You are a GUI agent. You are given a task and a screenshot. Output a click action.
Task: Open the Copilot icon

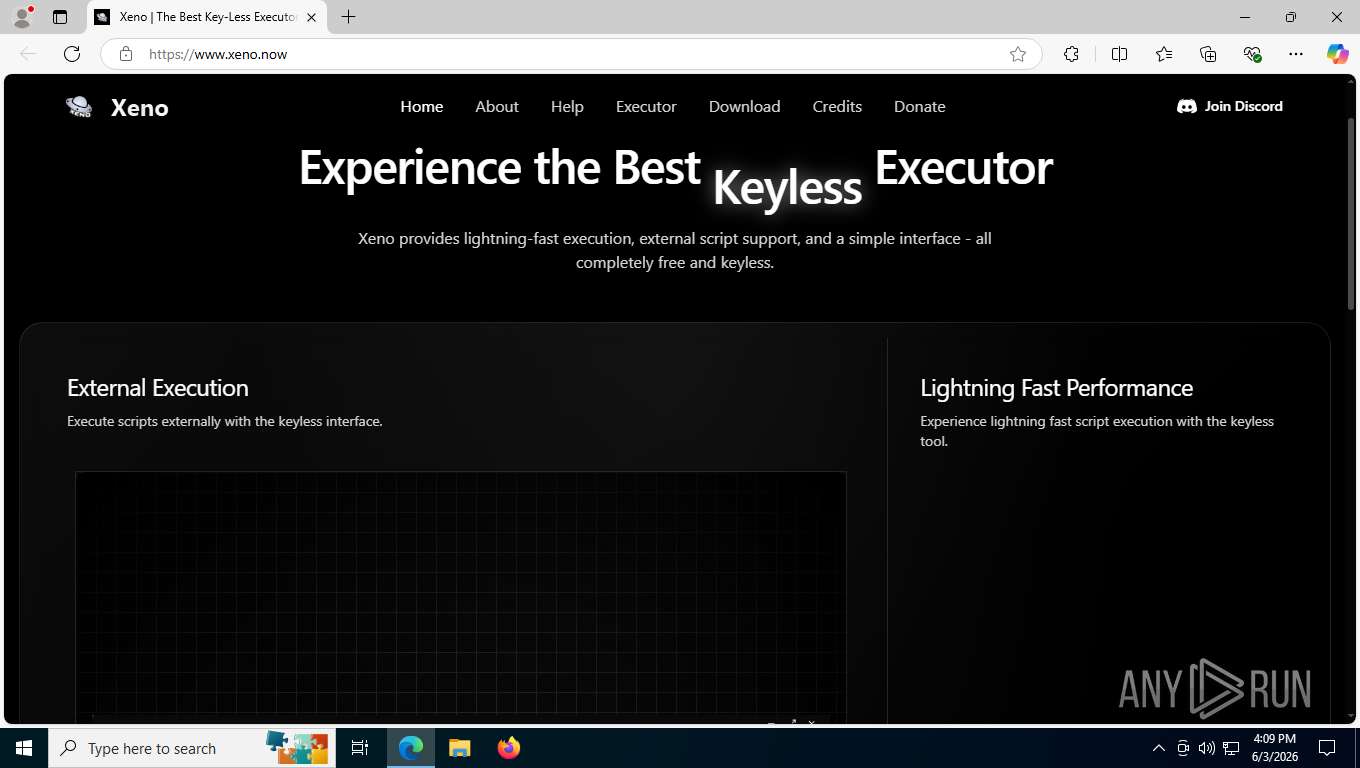tap(1338, 54)
